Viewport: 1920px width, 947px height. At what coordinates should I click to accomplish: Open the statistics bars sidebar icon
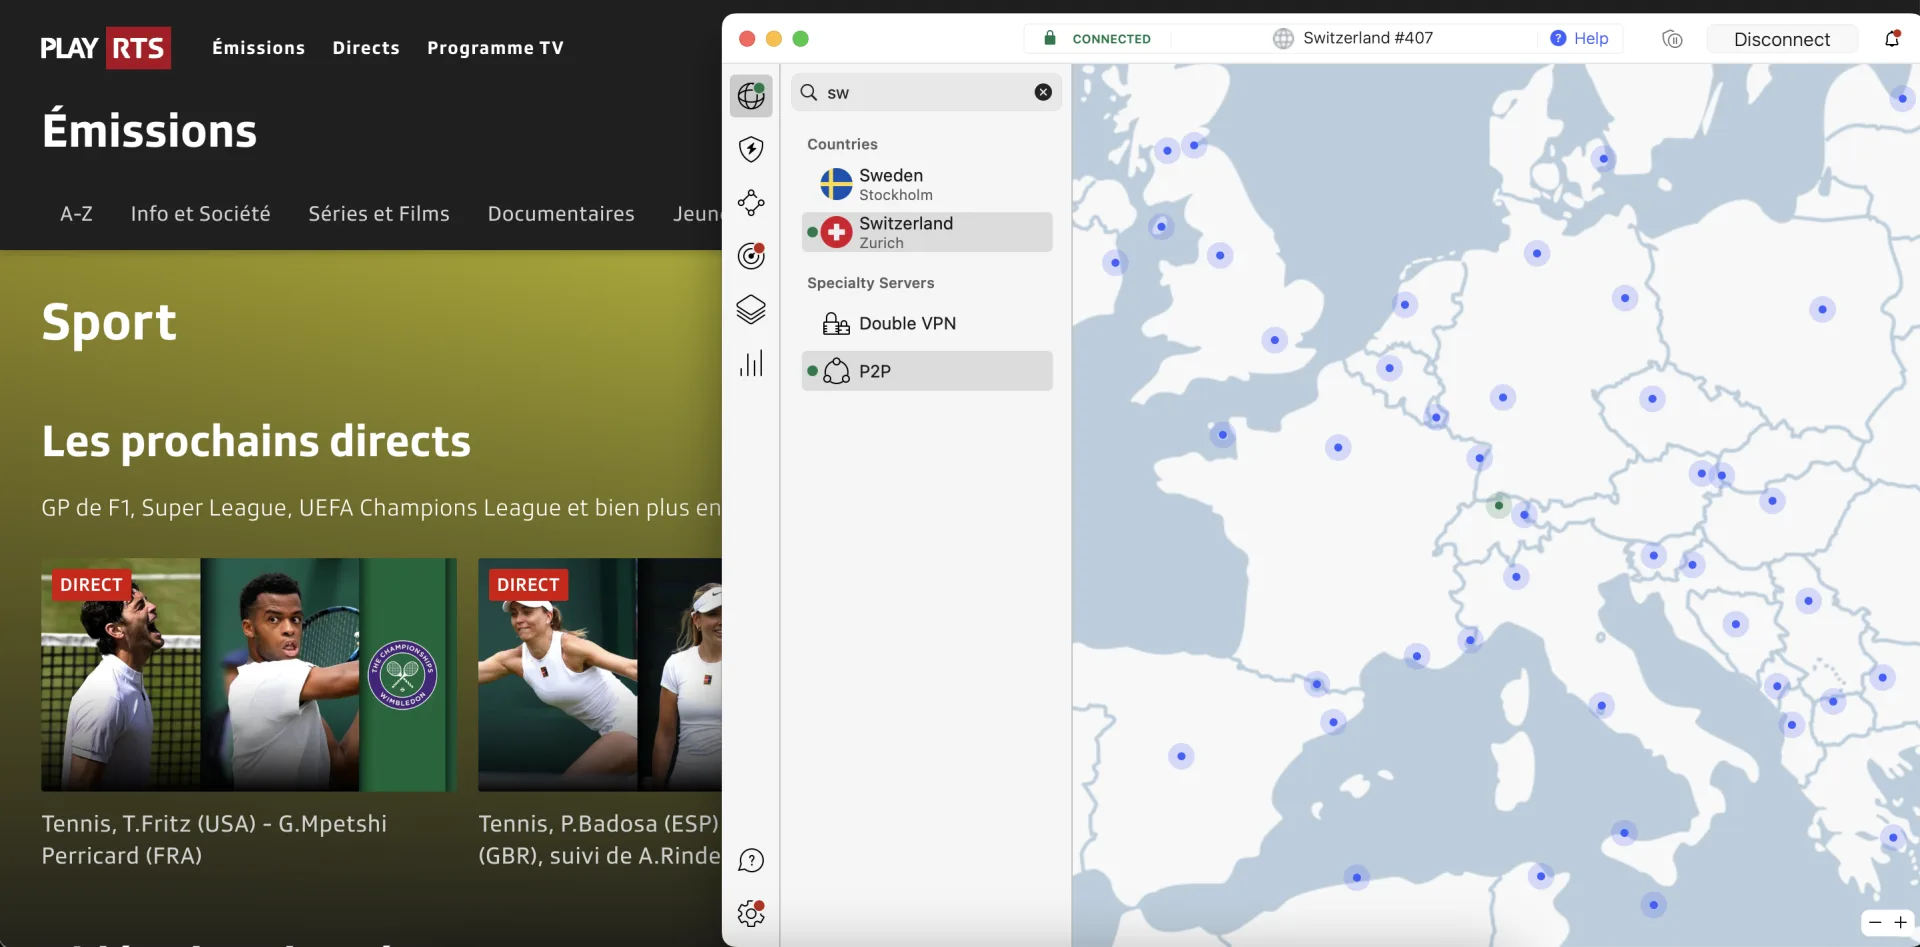click(751, 363)
